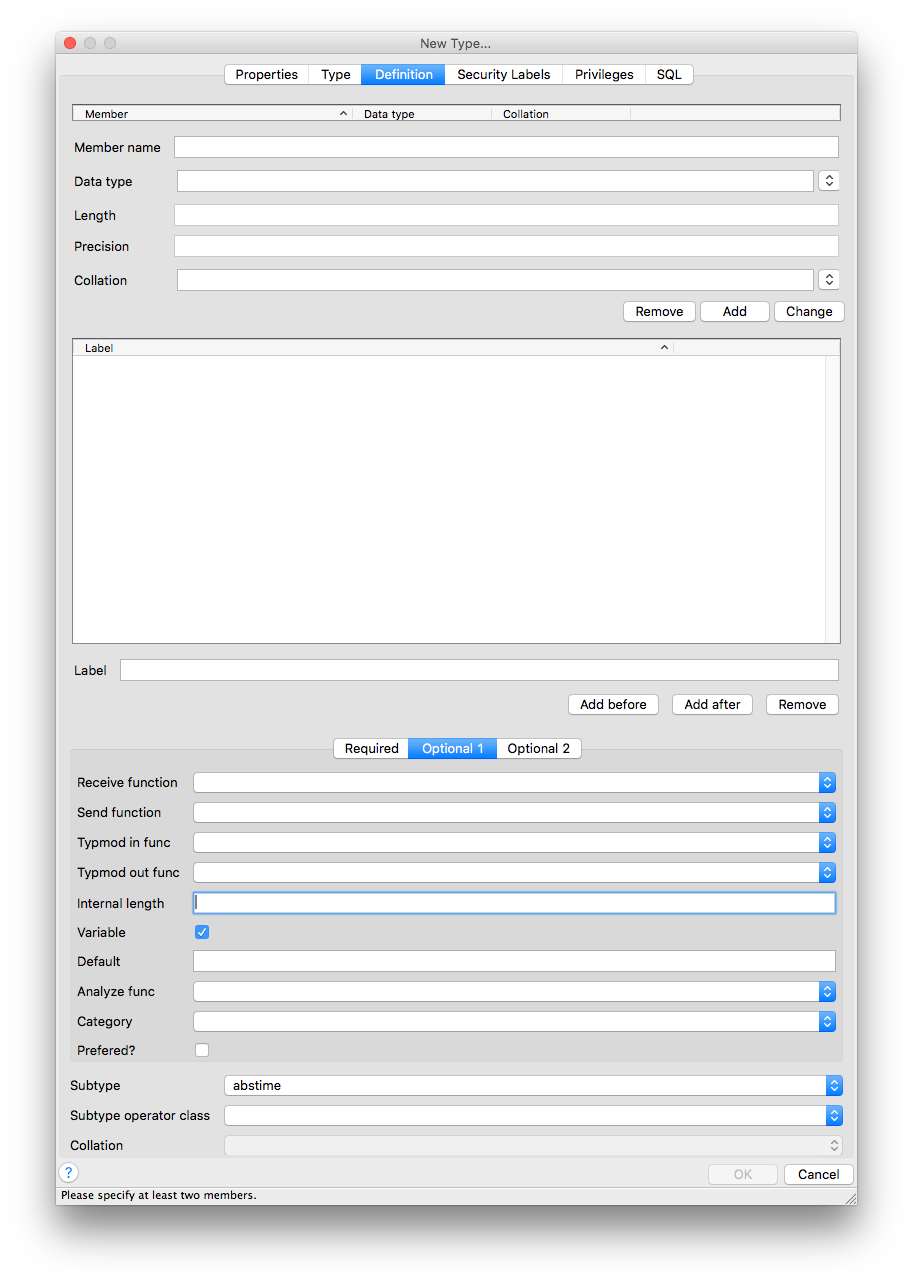This screenshot has height=1285, width=913.
Task: Click the Add member button
Action: 734,312
